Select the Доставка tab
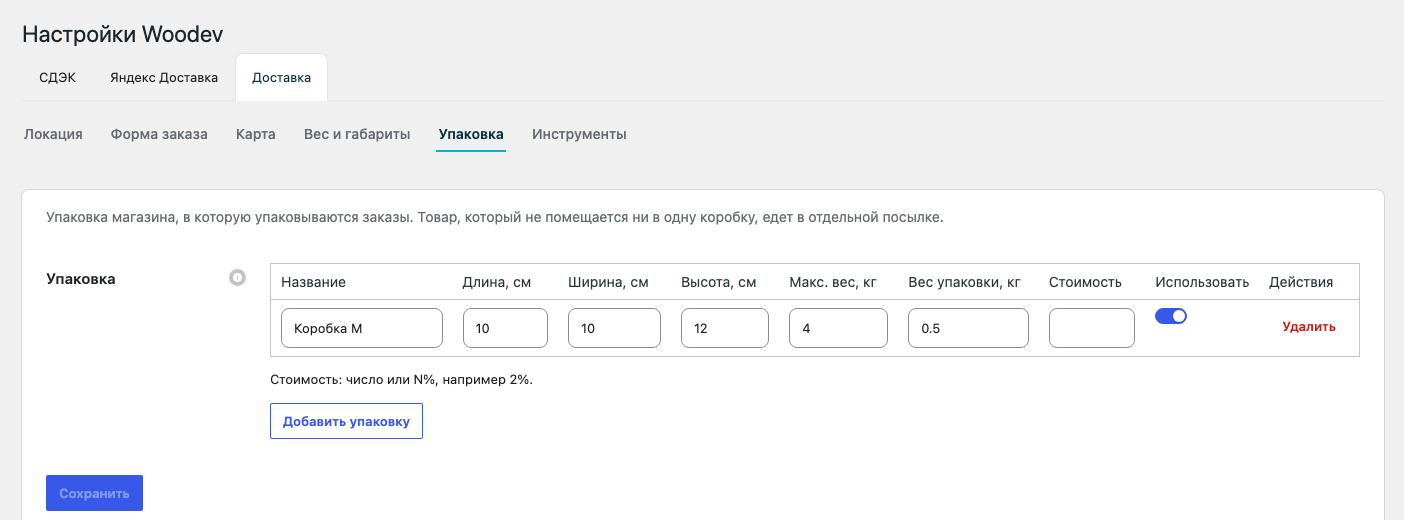This screenshot has width=1404, height=520. (281, 78)
